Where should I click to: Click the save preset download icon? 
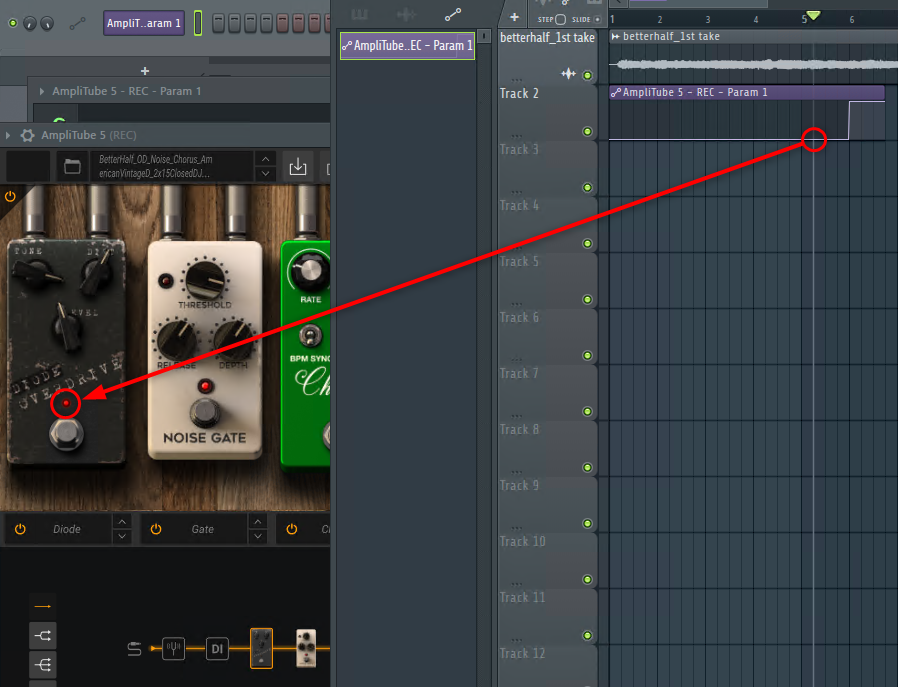[297, 166]
